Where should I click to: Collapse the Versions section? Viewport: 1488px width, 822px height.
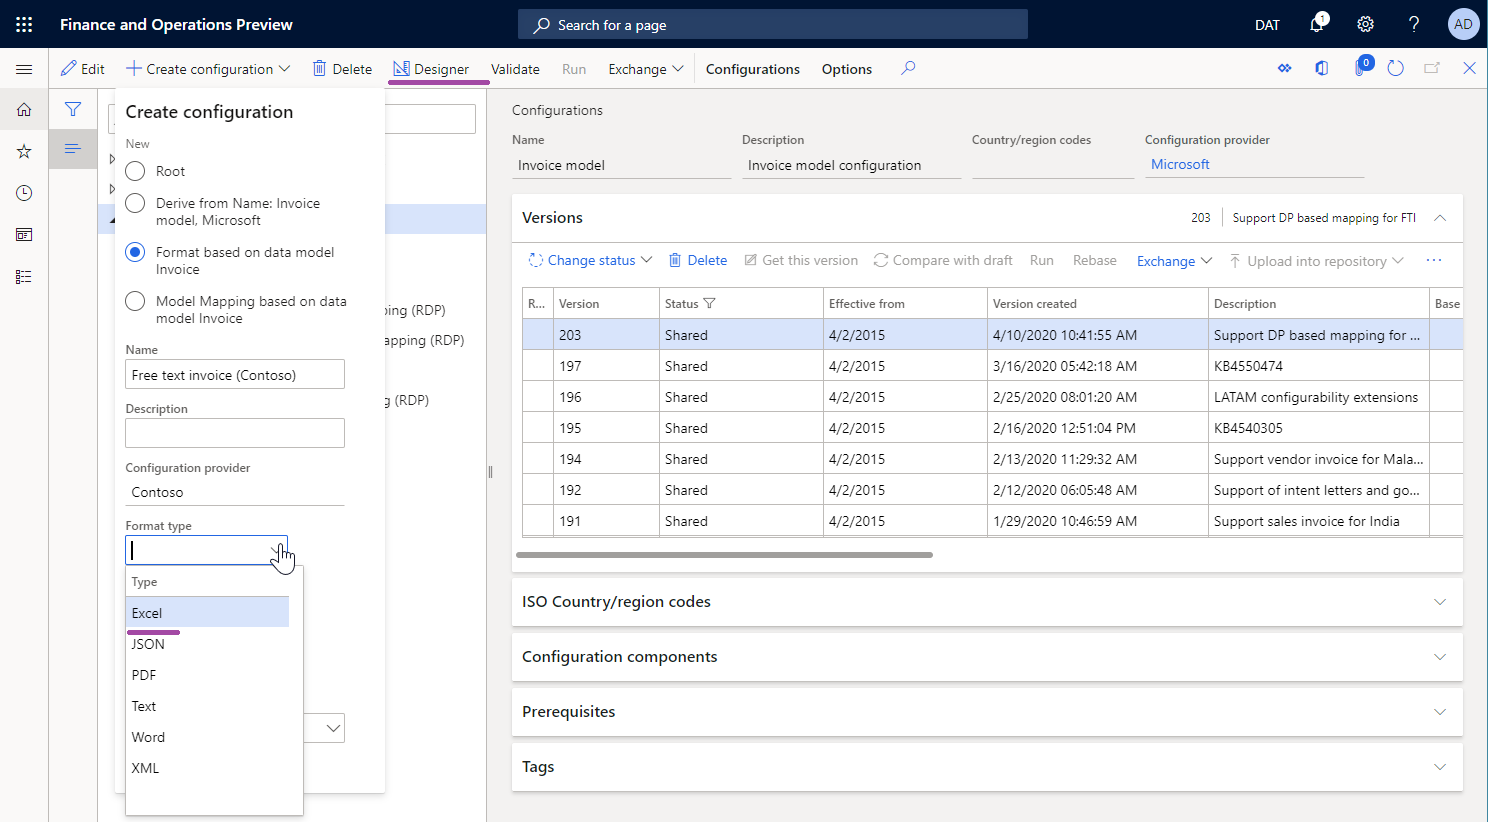click(x=1439, y=217)
